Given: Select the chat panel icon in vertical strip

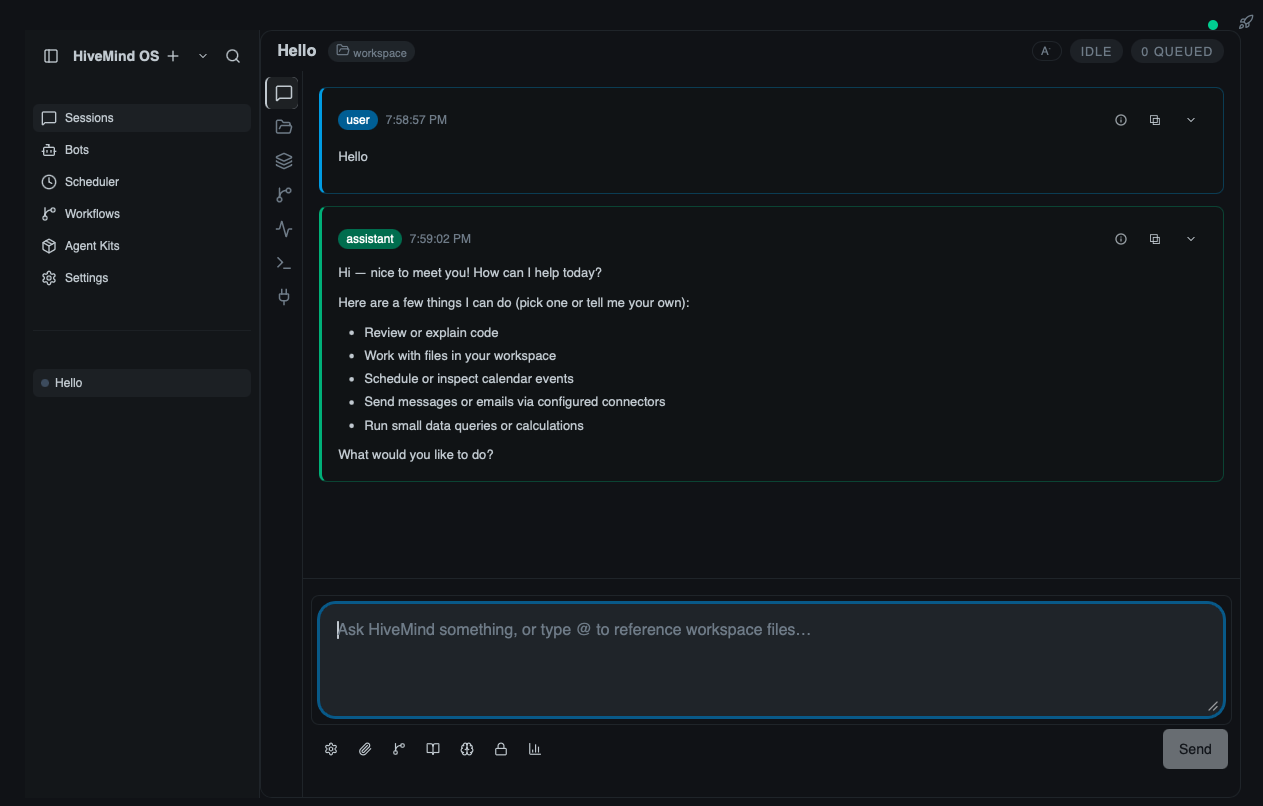Looking at the screenshot, I should click(284, 93).
